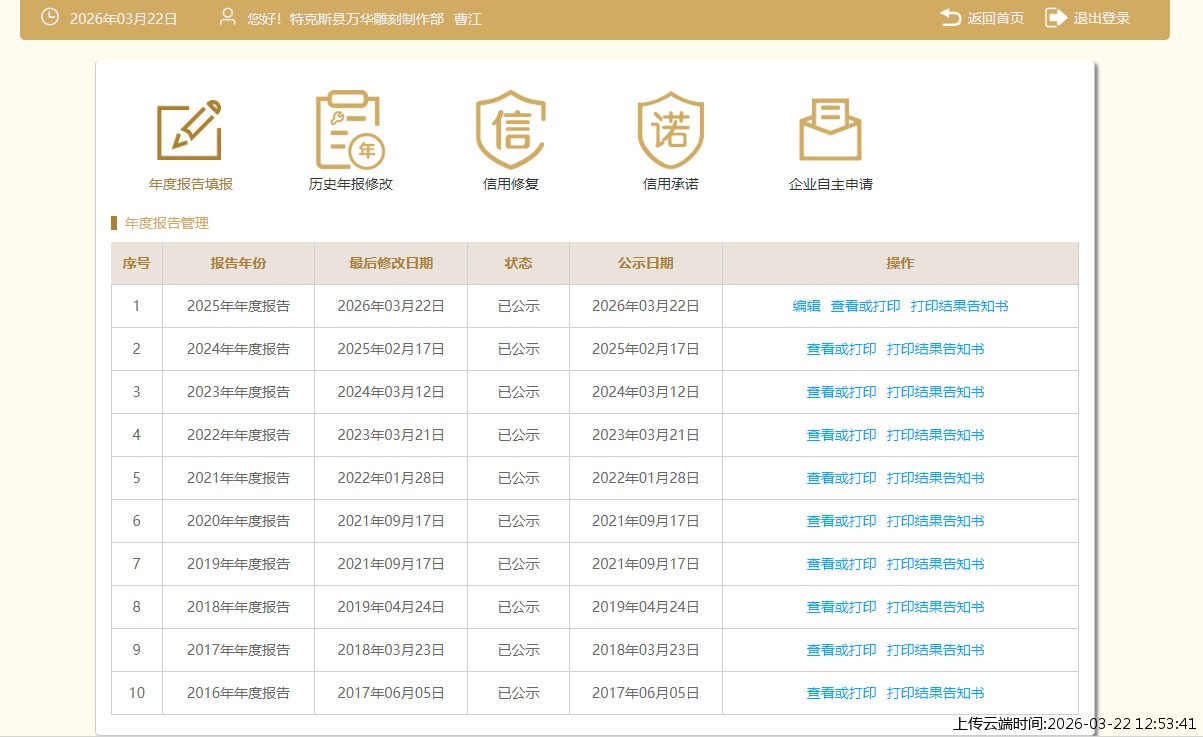Edit the 2025年年度报告 via 编辑 link
This screenshot has width=1203, height=737.
[806, 306]
